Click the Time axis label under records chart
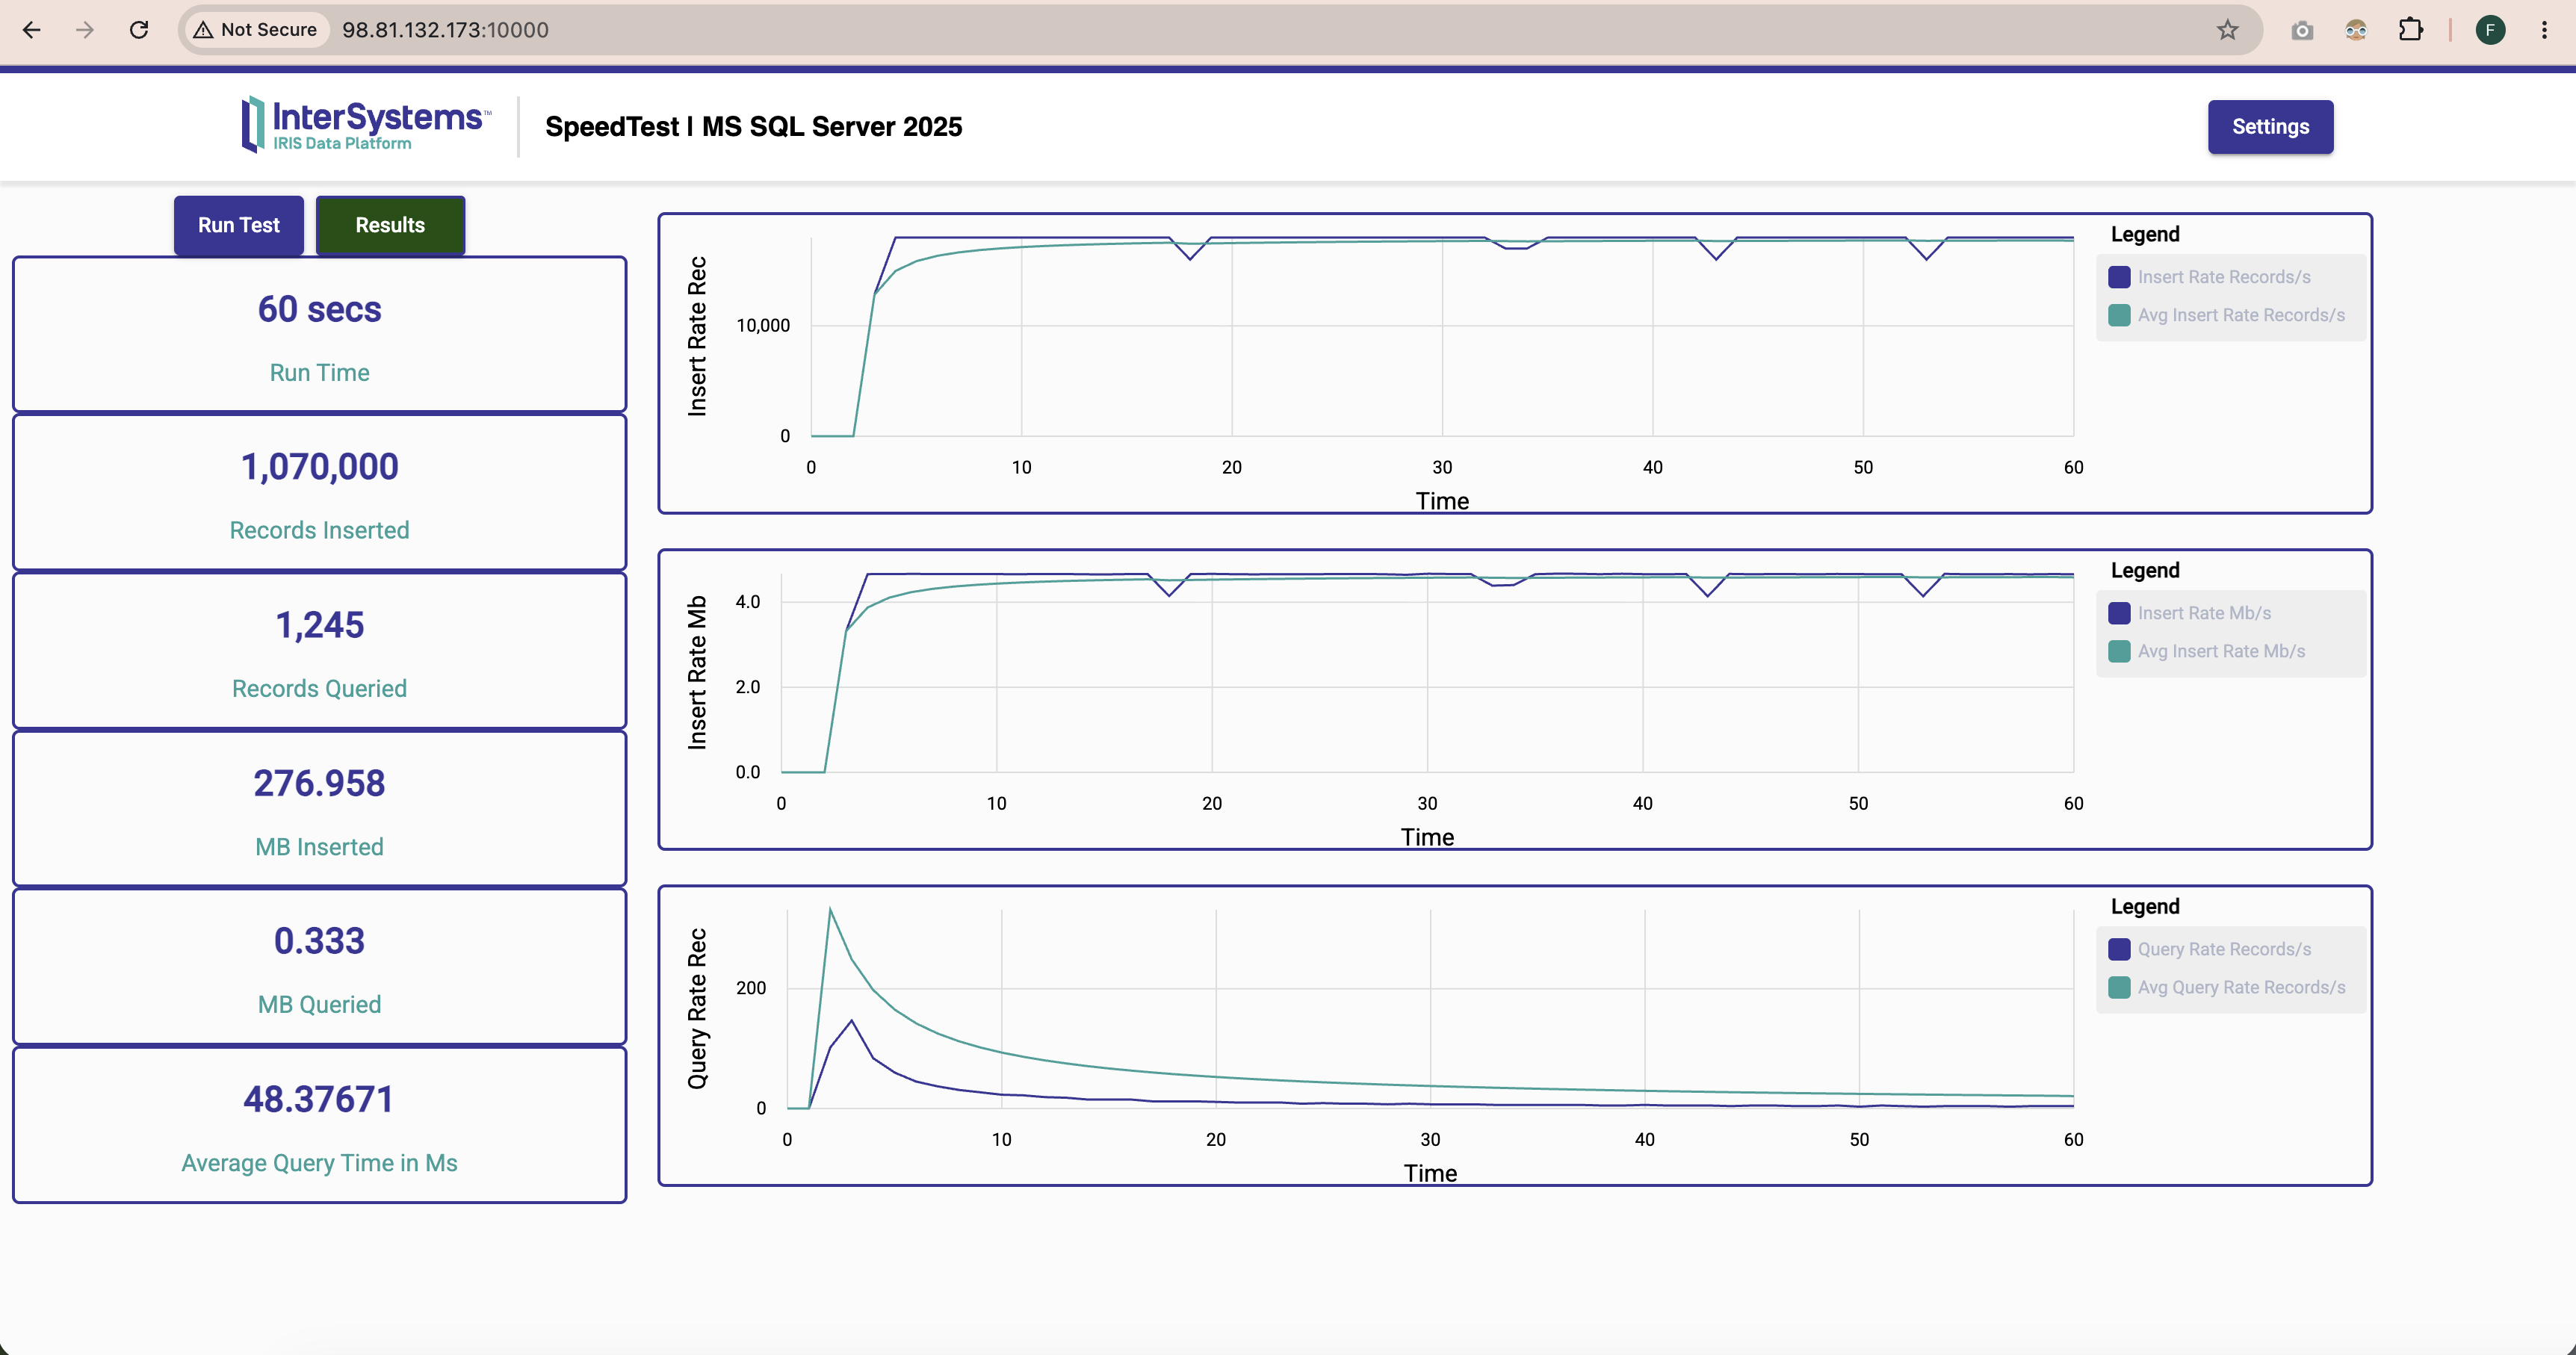The width and height of the screenshot is (2576, 1355). [x=1442, y=501]
